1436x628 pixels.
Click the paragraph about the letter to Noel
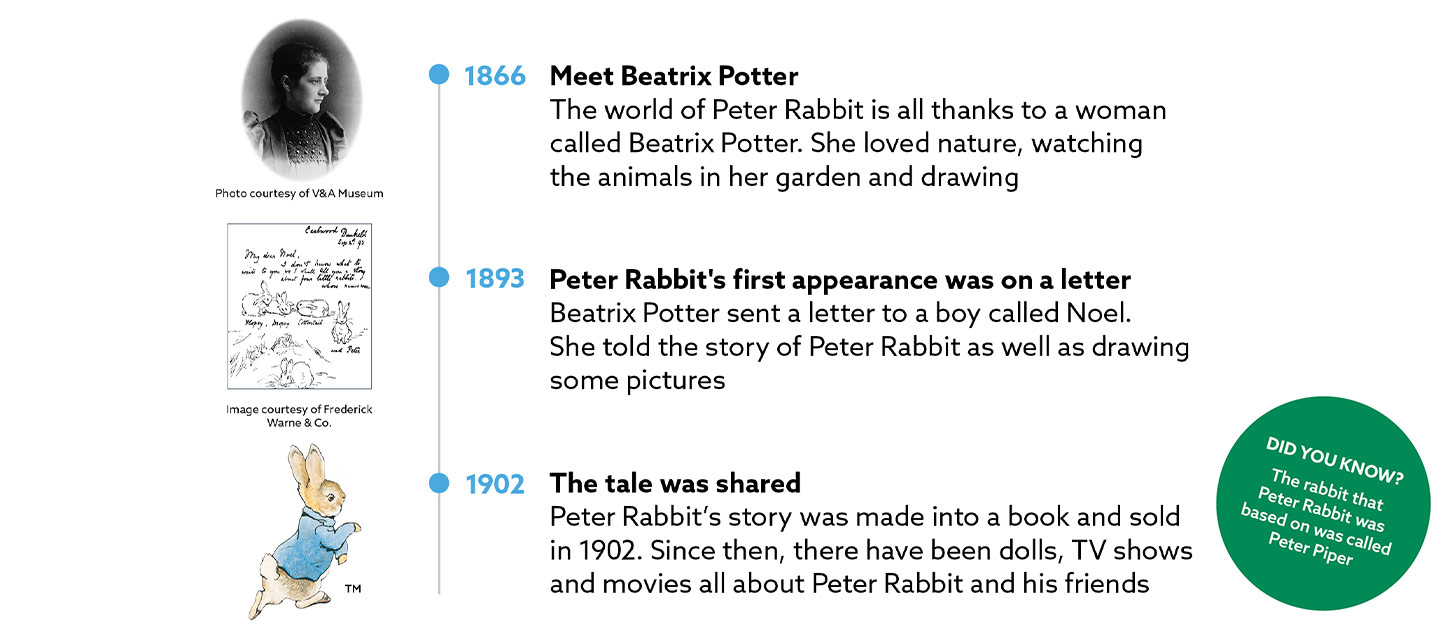[x=869, y=346]
